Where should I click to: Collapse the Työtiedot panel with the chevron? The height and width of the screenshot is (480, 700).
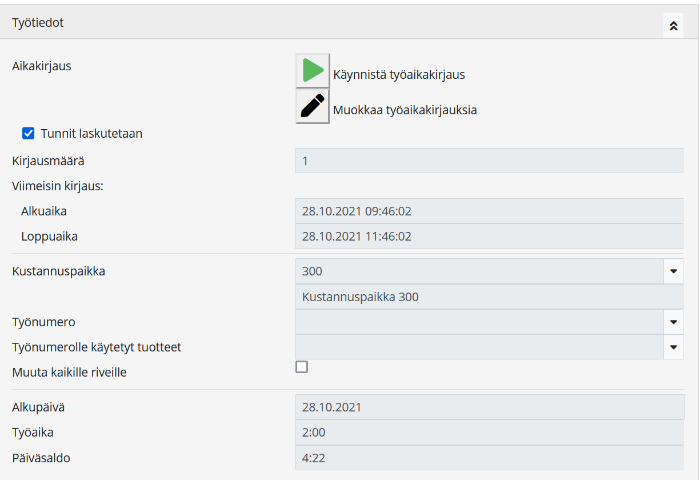673,25
